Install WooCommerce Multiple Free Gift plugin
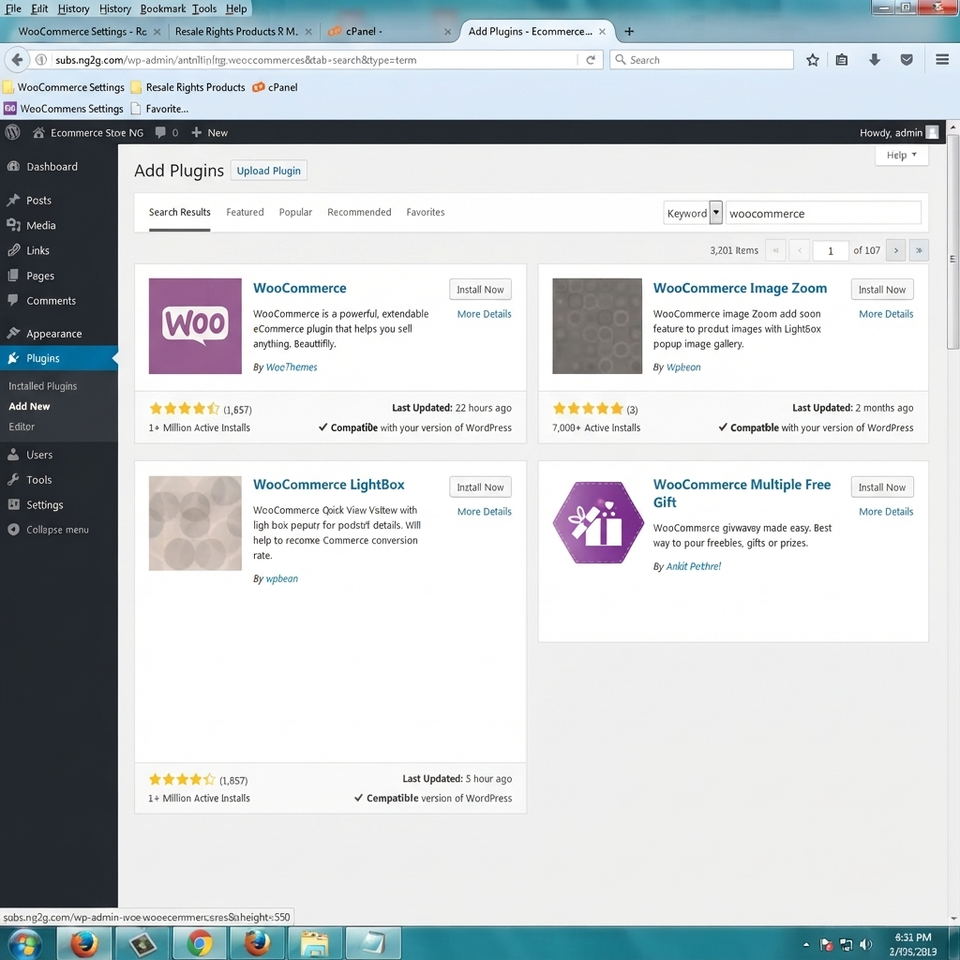Viewport: 960px width, 960px height. (x=882, y=487)
